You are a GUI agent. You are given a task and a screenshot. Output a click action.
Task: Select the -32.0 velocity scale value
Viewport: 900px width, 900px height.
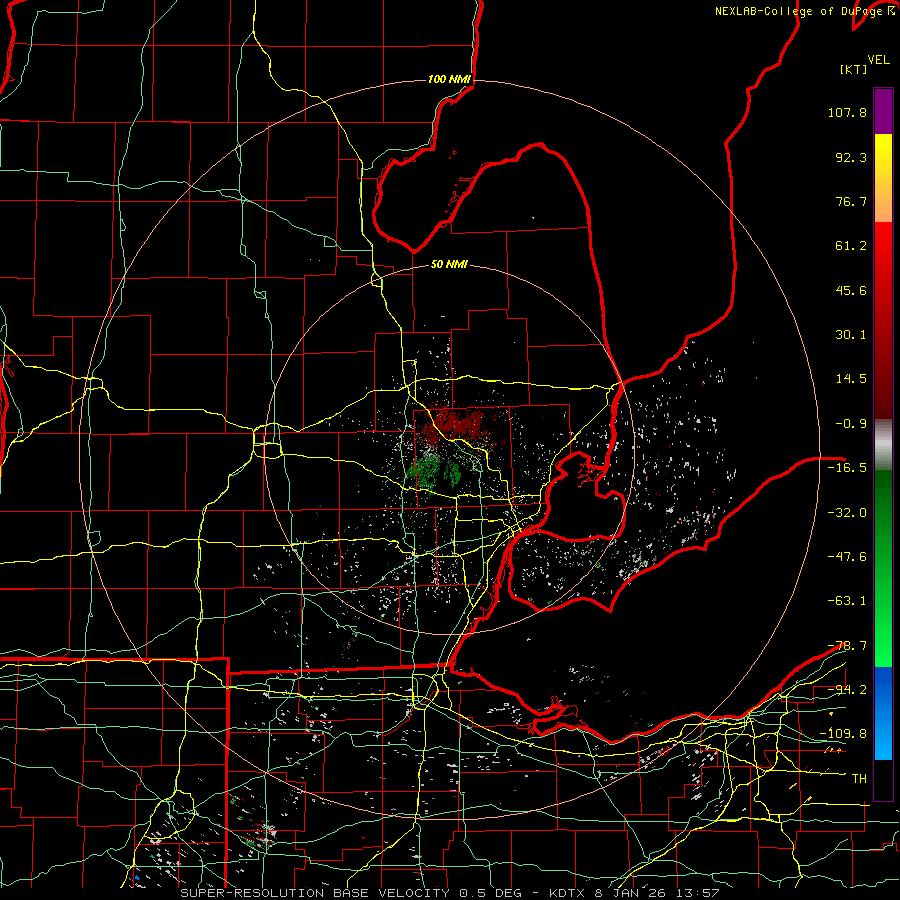(847, 513)
